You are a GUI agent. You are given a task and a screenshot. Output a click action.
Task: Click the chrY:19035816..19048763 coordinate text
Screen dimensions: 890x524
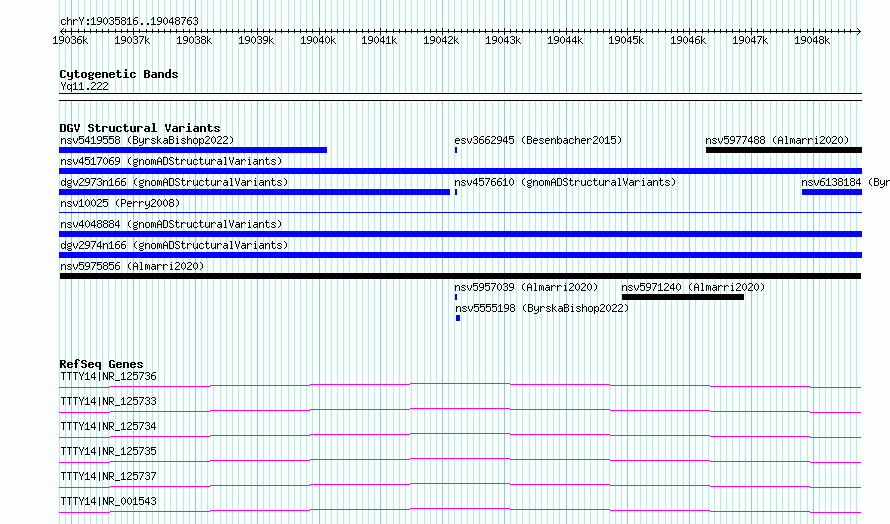point(129,21)
